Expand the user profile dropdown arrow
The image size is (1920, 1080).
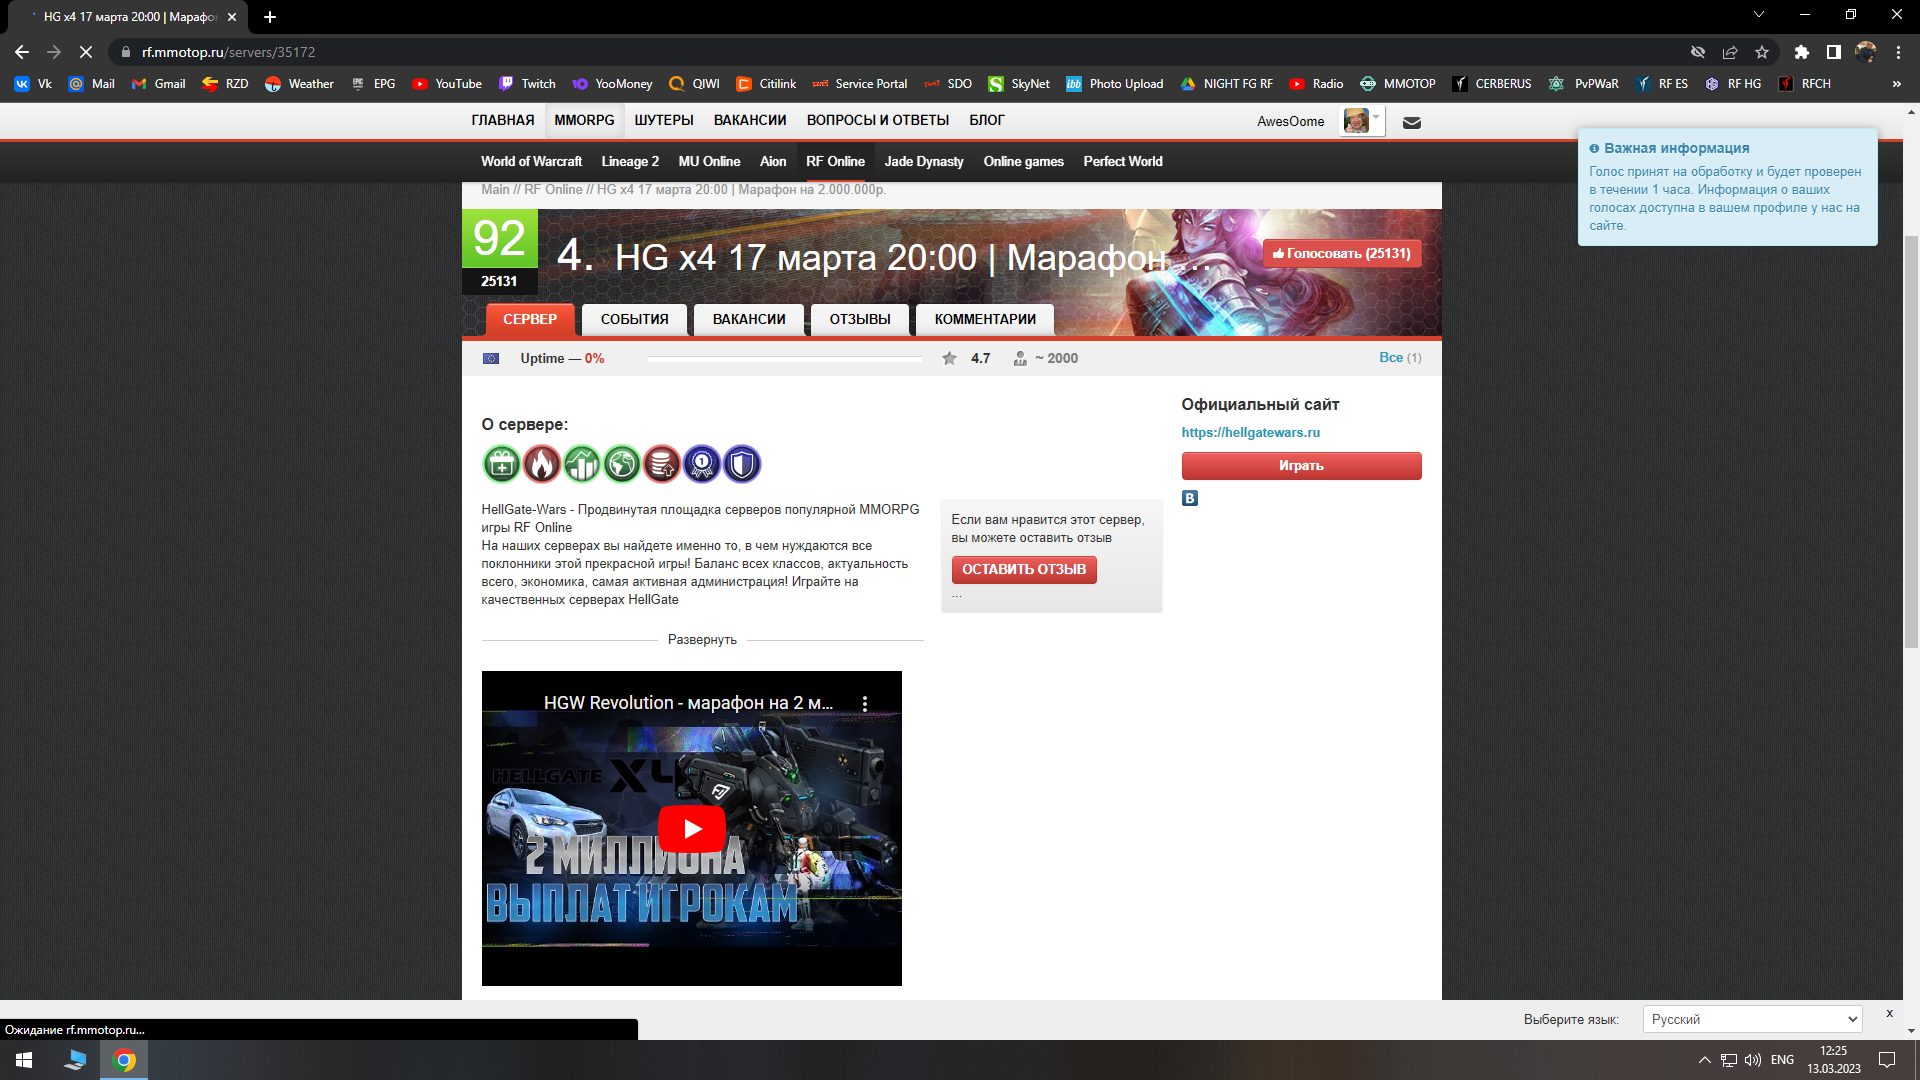[1377, 118]
